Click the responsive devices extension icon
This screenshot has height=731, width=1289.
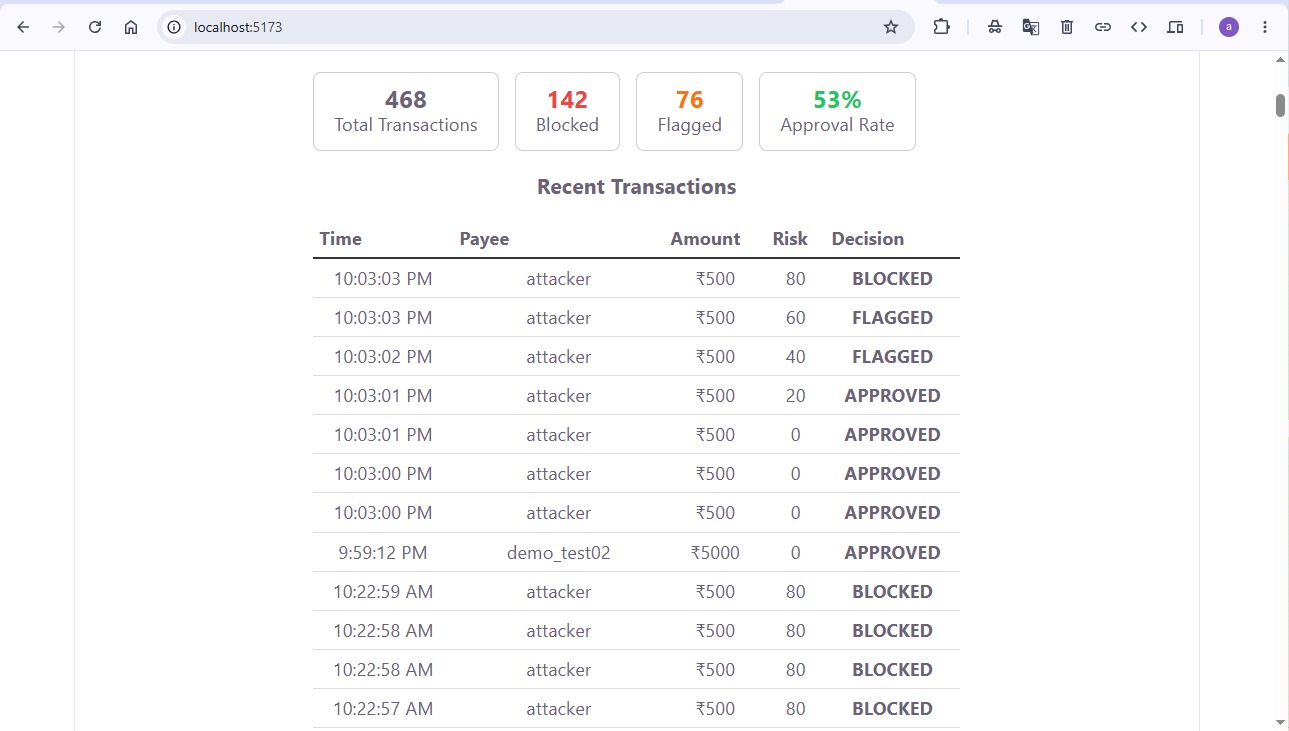tap(1175, 27)
